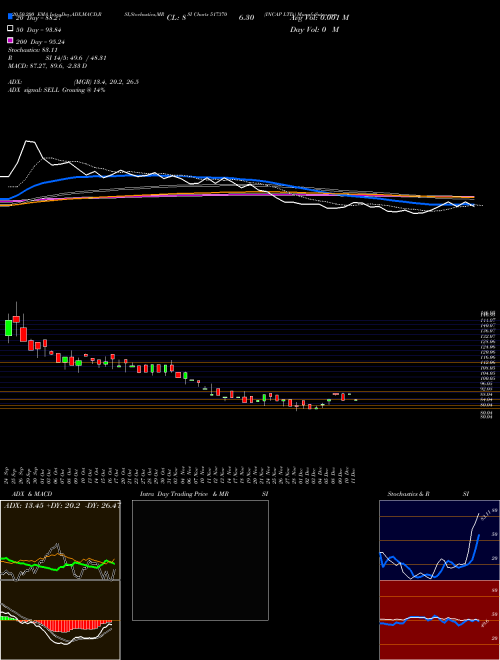Select the '50 Day = 93.84' legend text
Screen dimensions: 500x660
[x=39, y=30]
